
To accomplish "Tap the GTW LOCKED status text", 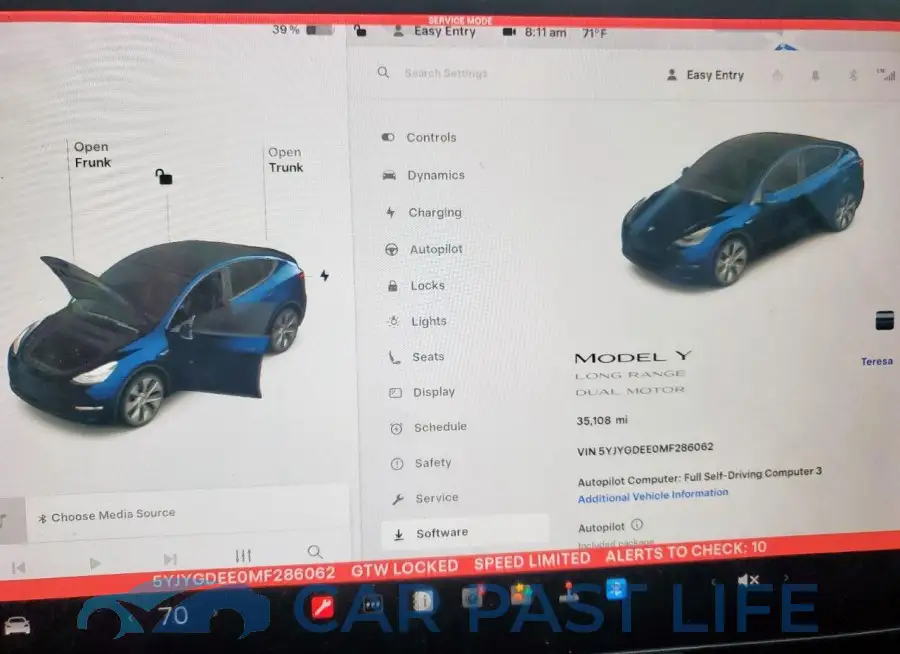I will (405, 568).
